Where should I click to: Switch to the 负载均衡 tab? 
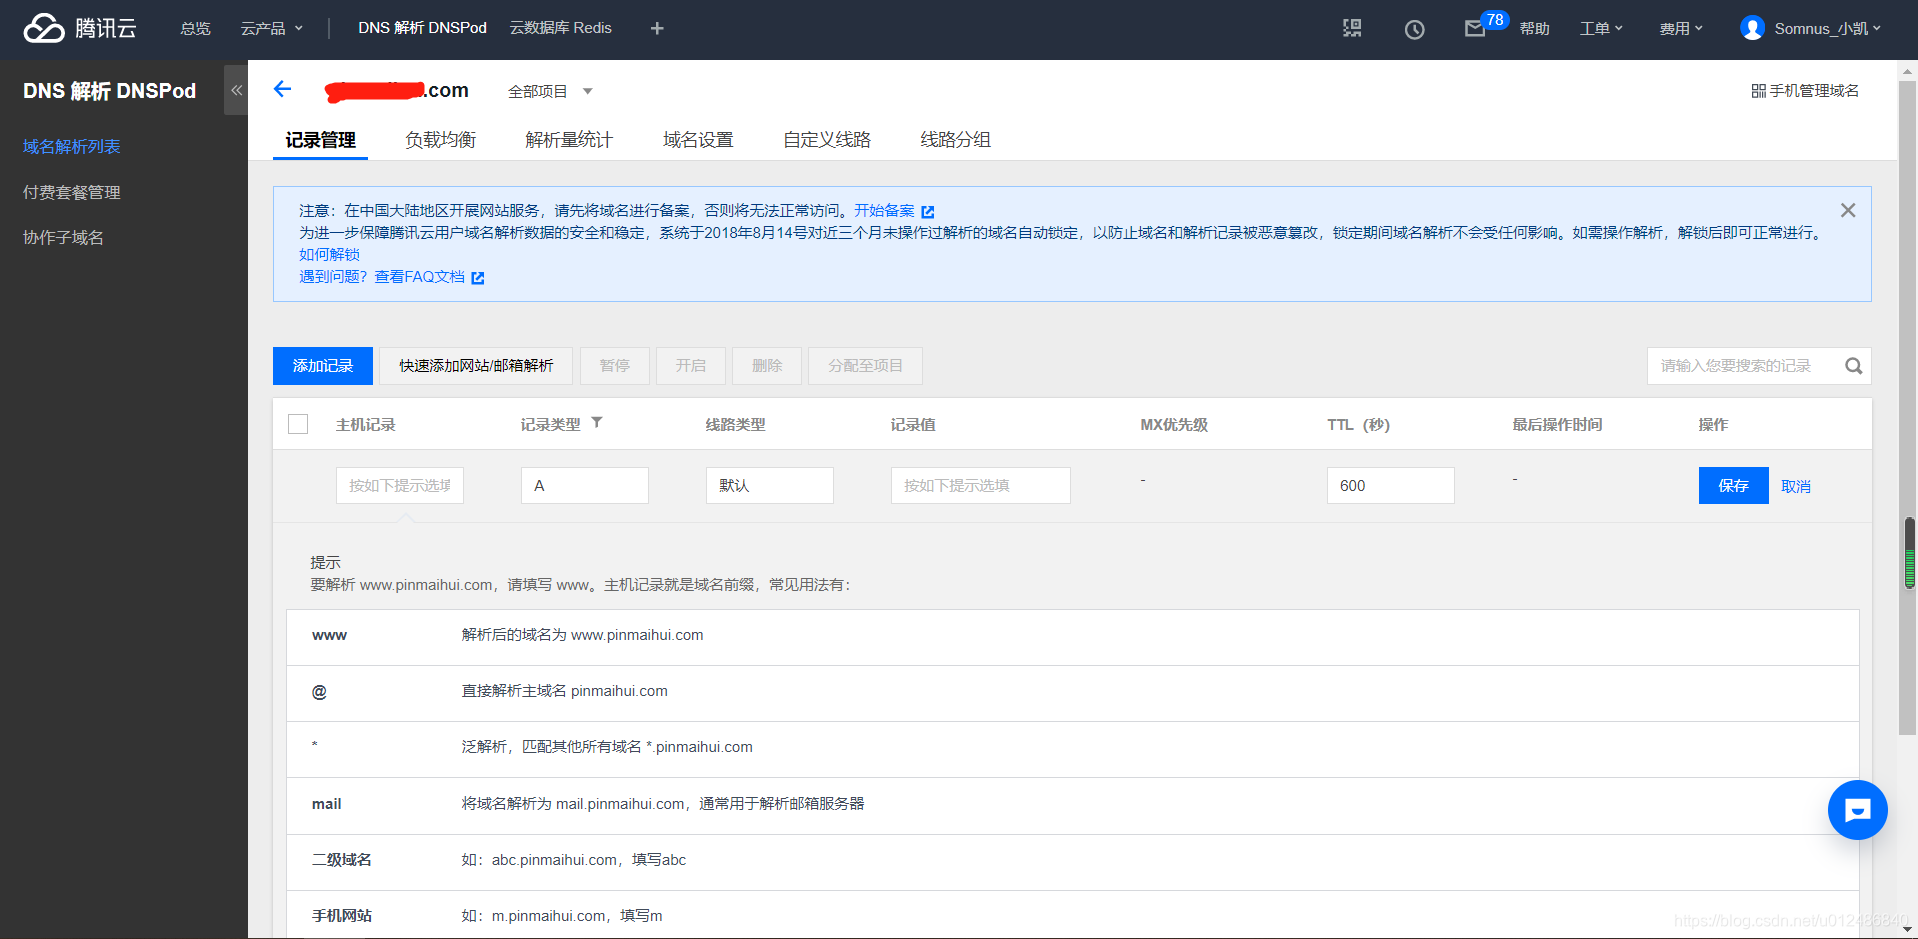point(440,140)
